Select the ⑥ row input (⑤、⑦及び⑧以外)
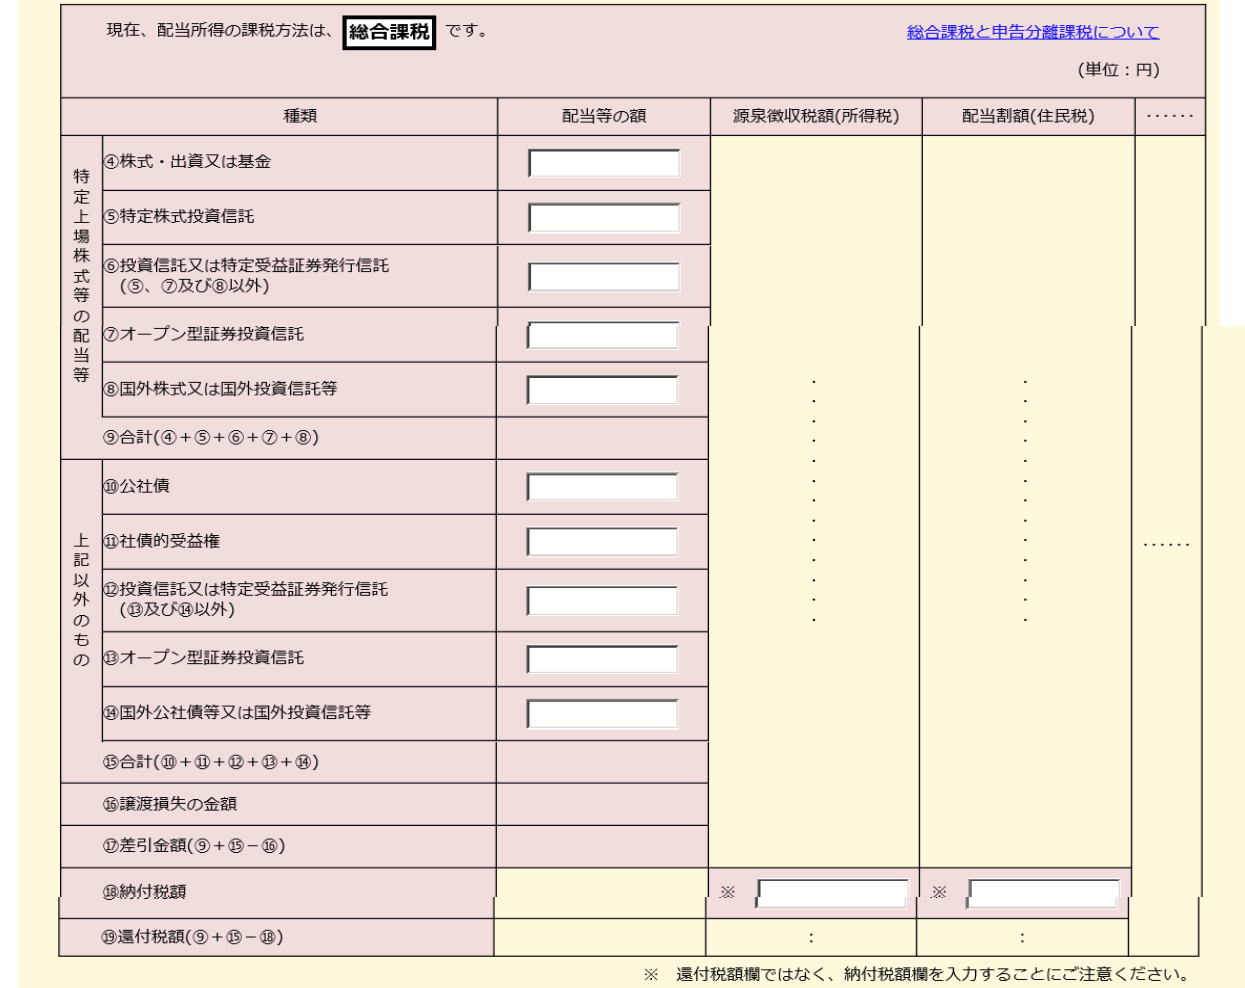Viewport: 1245px width, 988px height. [x=604, y=277]
